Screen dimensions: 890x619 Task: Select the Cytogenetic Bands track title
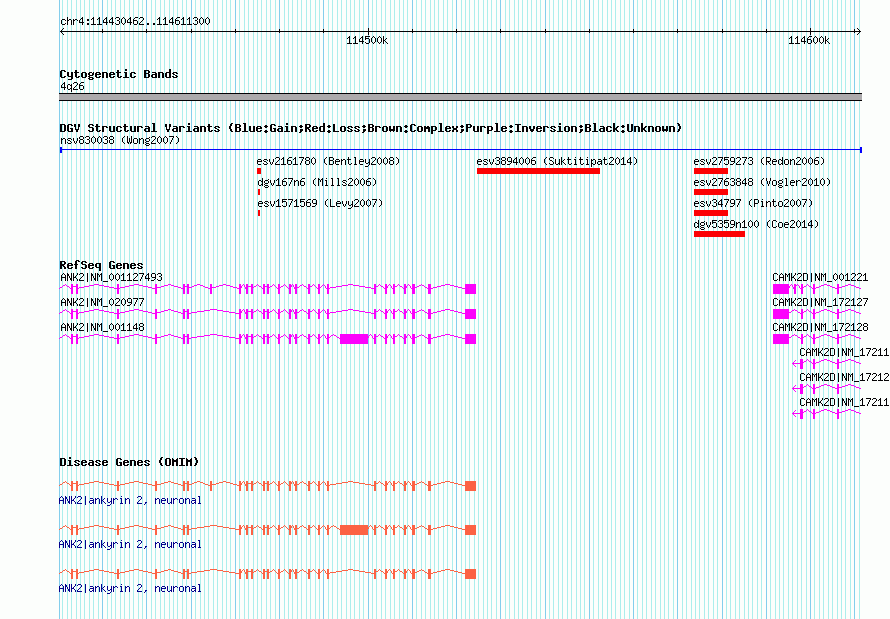pyautogui.click(x=119, y=74)
